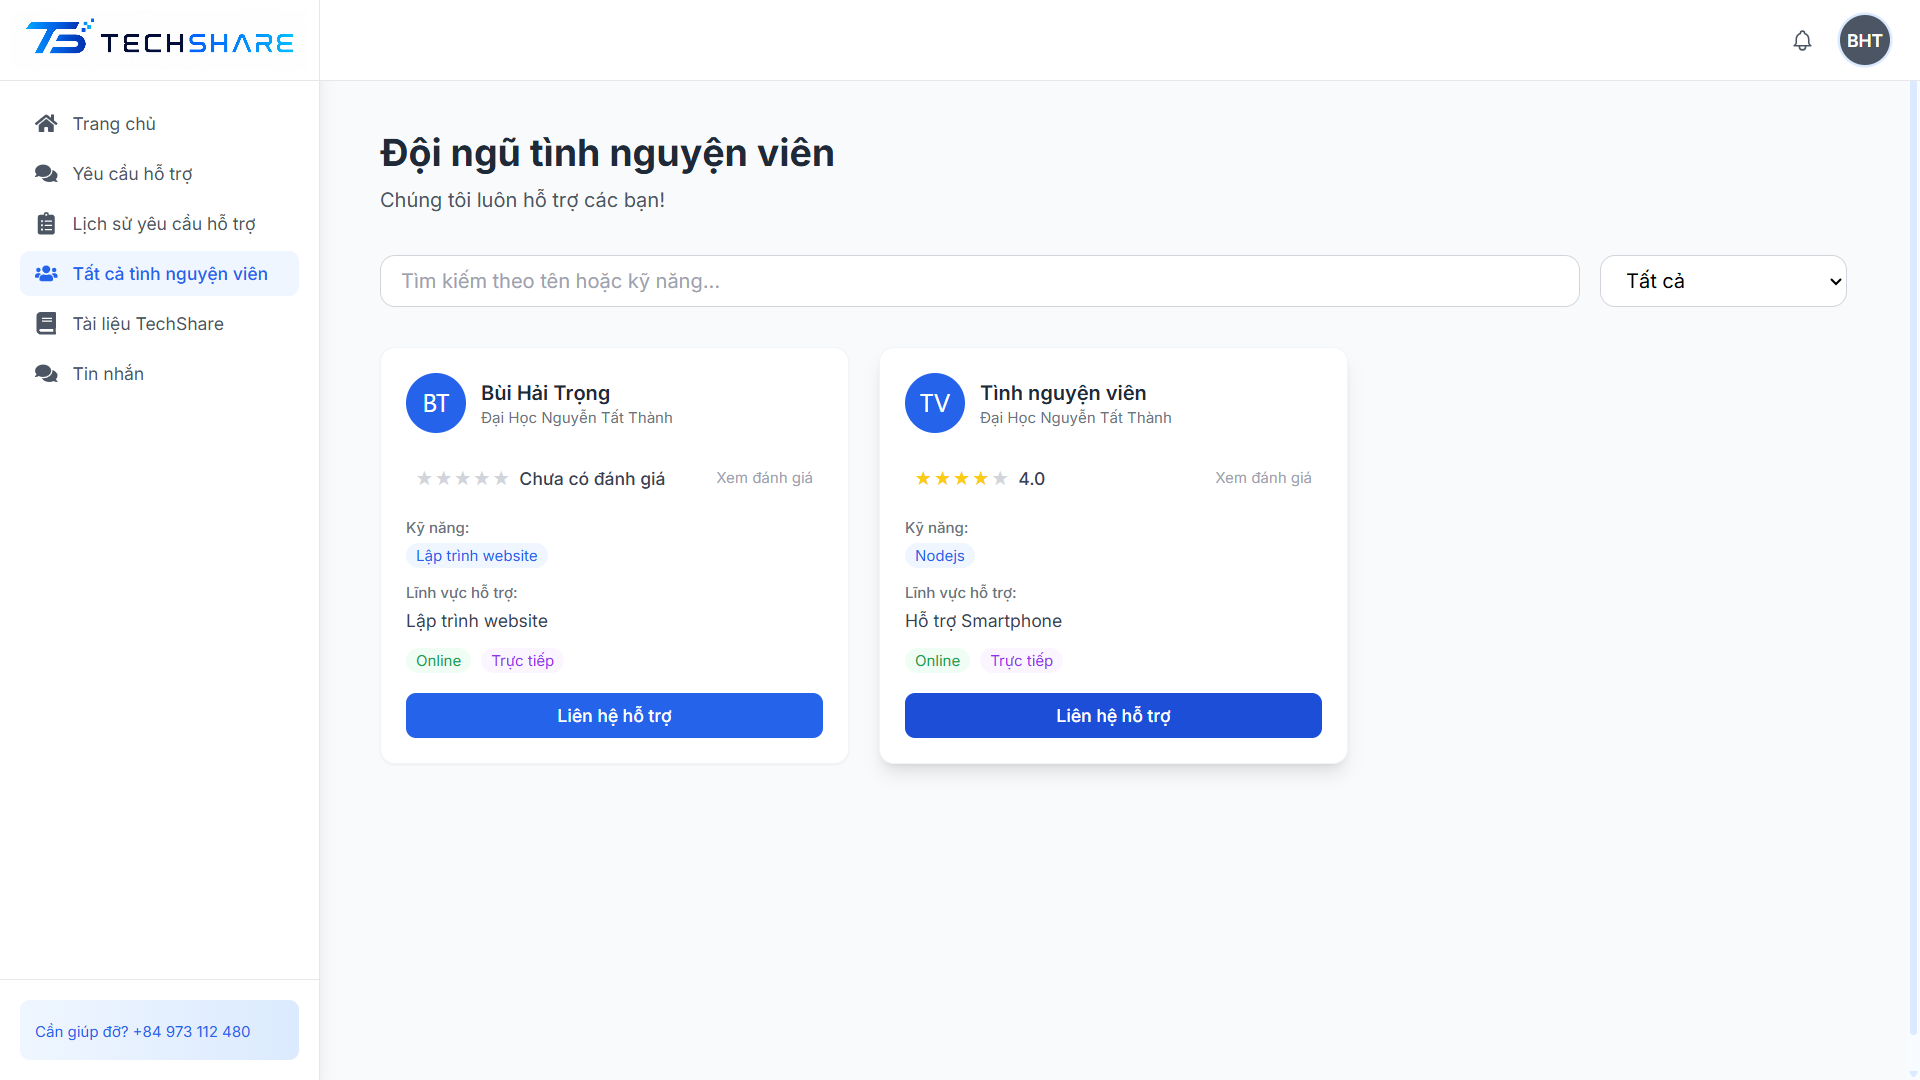Click the Trực tiếp badge on Bùi Hải Trọng card
1920x1080 pixels.
[x=522, y=661]
